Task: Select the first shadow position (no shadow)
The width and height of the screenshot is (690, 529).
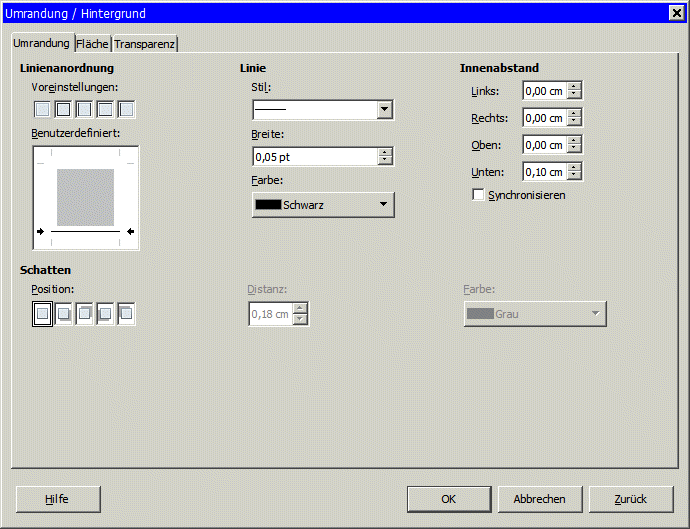Action: [x=42, y=314]
